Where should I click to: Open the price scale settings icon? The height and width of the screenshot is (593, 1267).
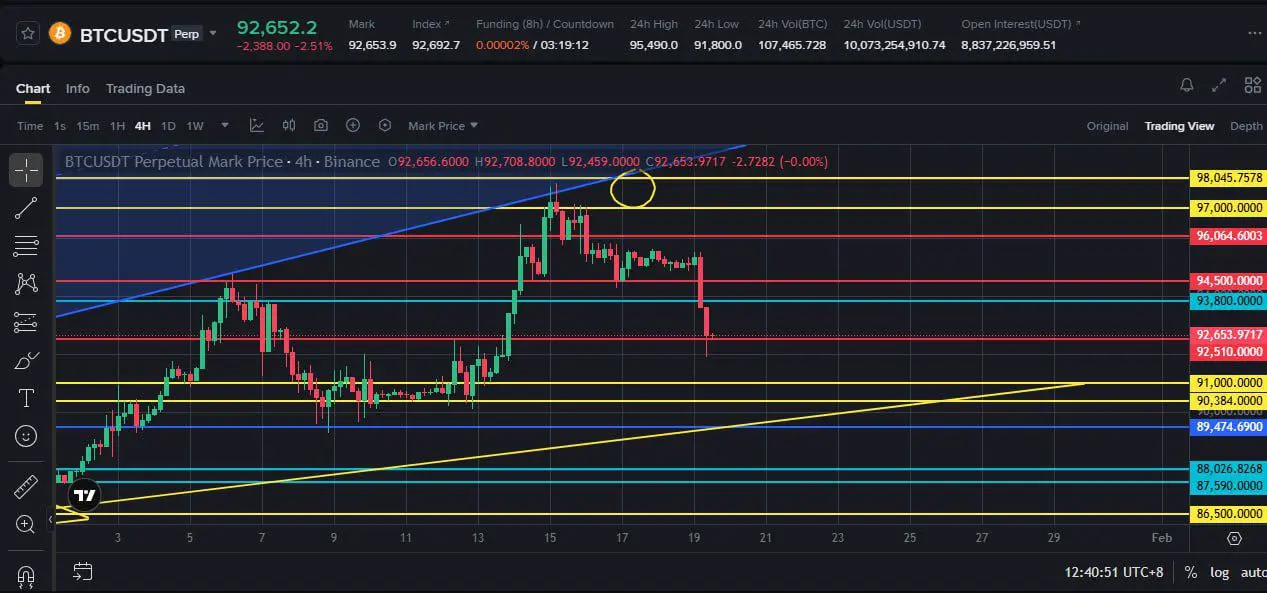point(1234,538)
